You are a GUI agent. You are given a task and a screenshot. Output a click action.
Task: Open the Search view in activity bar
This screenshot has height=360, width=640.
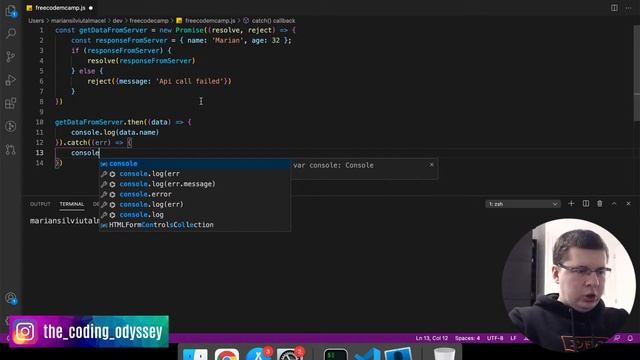tap(11, 33)
